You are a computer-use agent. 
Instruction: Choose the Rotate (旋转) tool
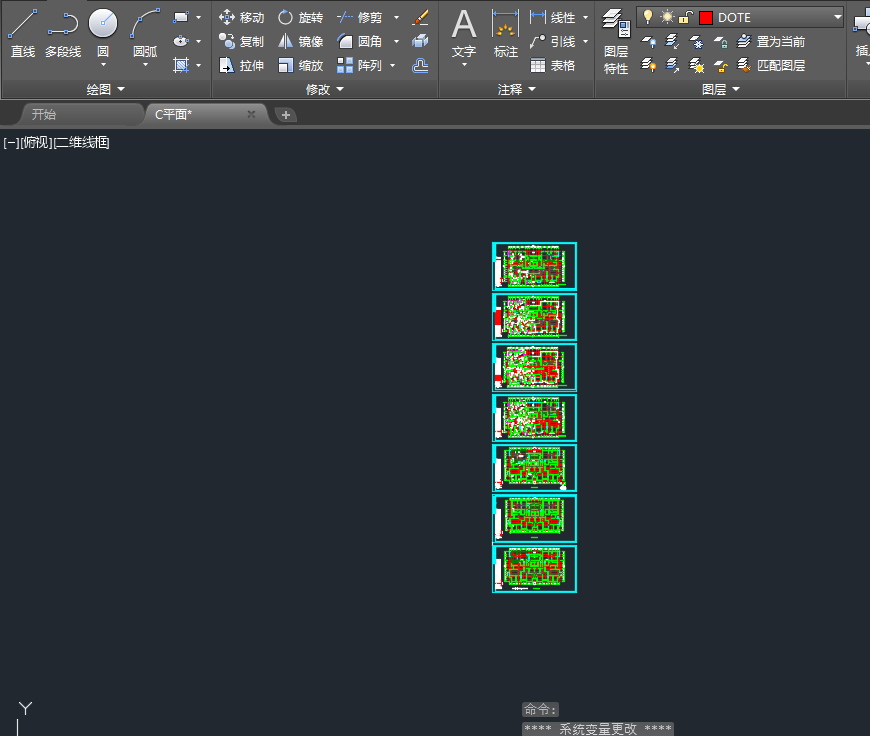[x=300, y=17]
